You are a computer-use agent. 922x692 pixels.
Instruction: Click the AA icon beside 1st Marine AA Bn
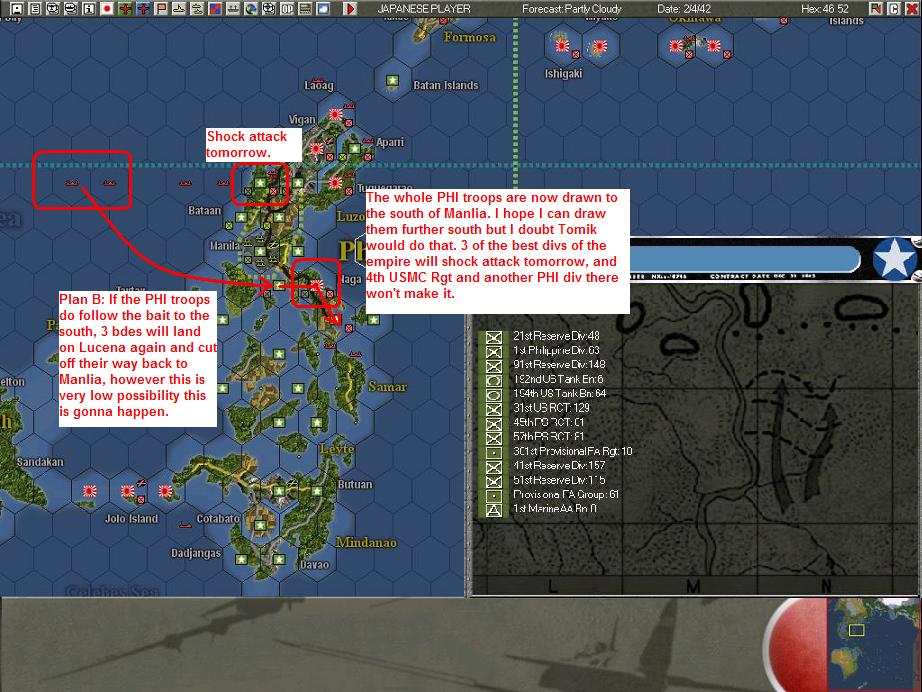tap(494, 510)
